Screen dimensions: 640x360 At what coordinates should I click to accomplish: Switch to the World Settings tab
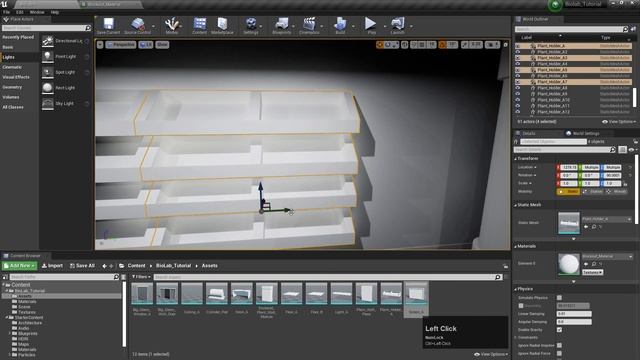click(x=582, y=133)
